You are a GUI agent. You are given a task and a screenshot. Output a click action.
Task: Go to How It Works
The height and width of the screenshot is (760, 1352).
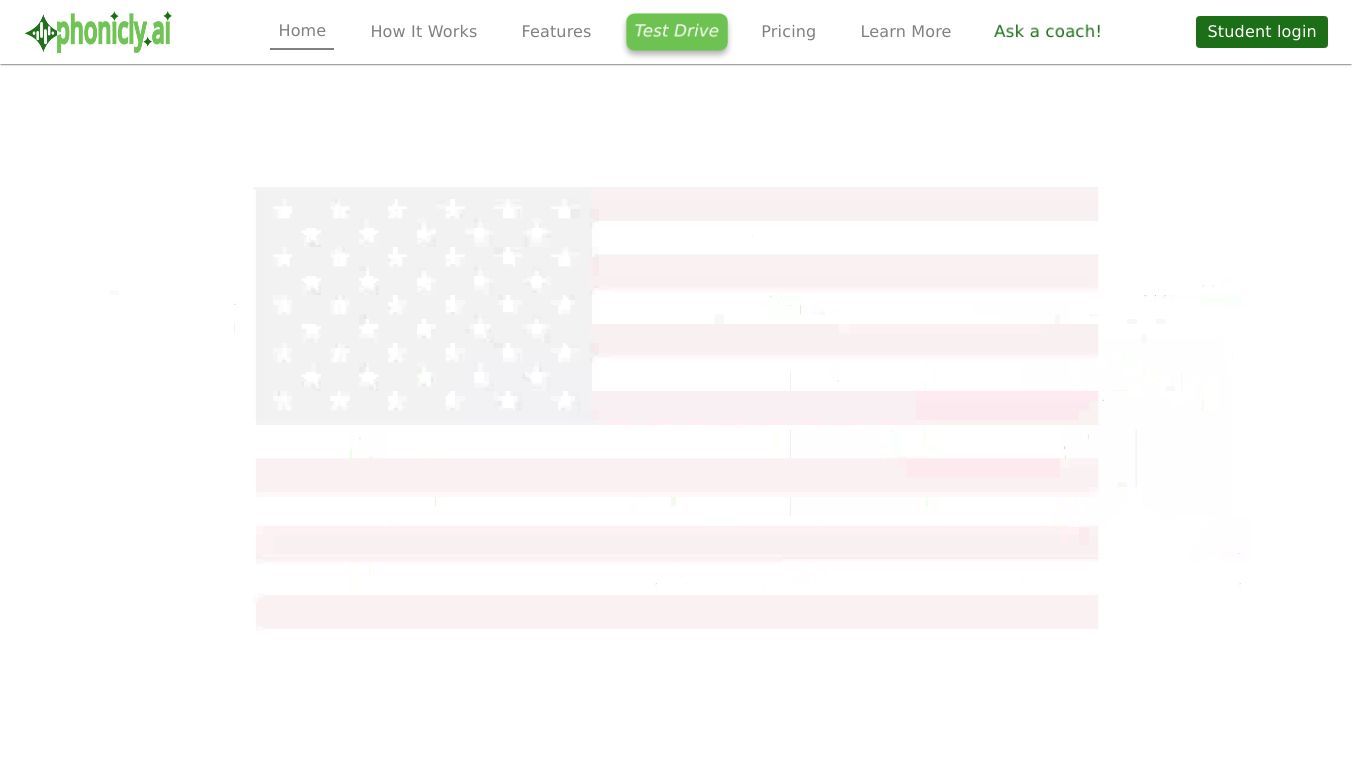424,32
